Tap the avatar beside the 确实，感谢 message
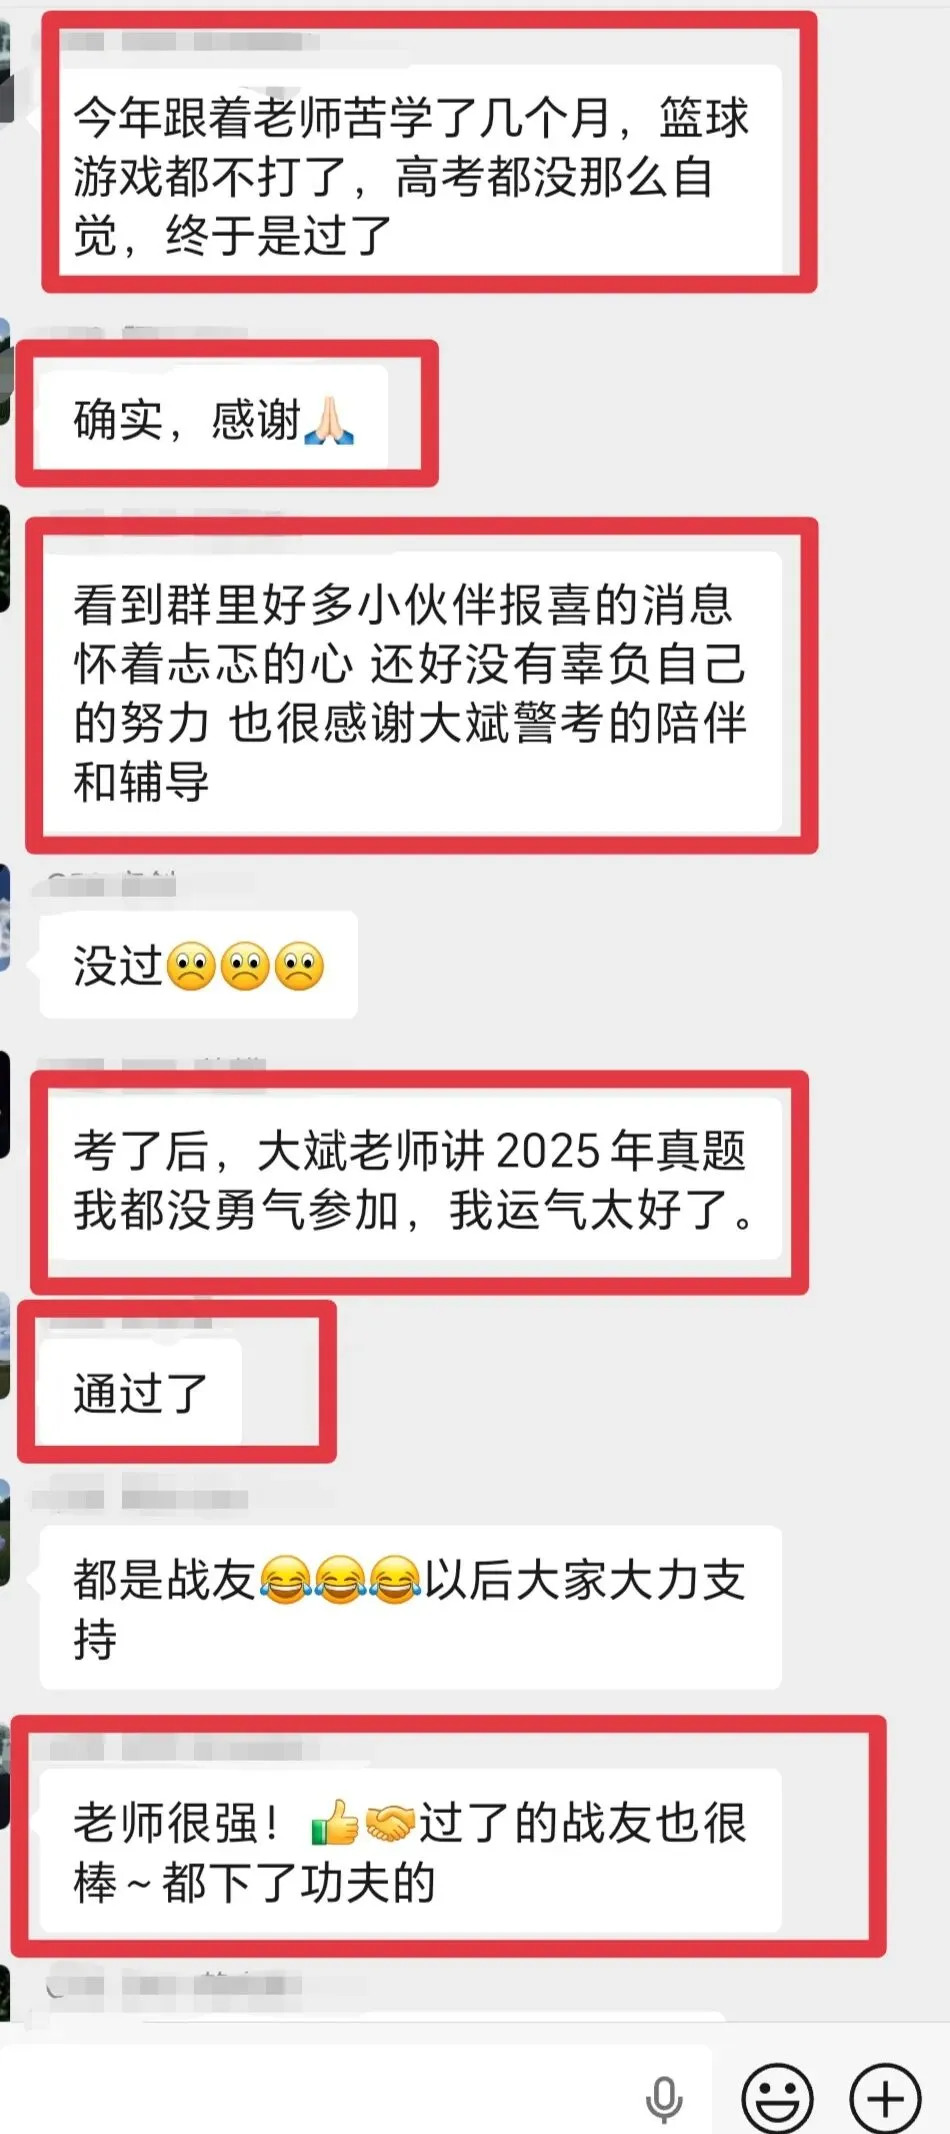Screen dimensions: 950x2134 click(x=4, y=372)
